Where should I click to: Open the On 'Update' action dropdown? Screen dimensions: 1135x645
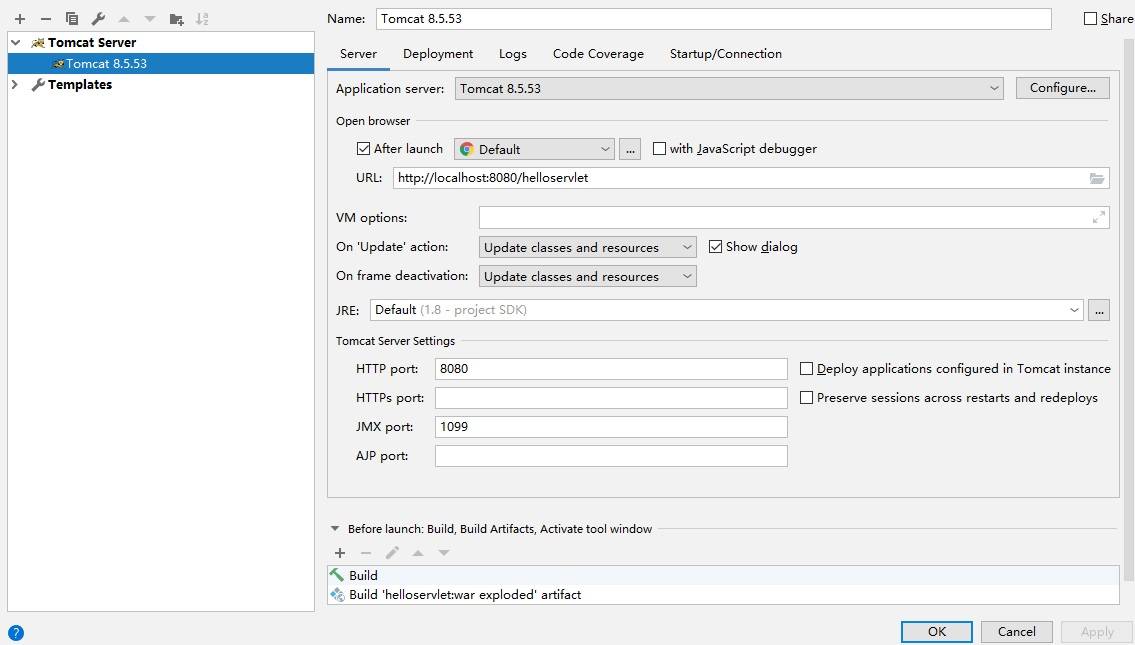coord(588,247)
